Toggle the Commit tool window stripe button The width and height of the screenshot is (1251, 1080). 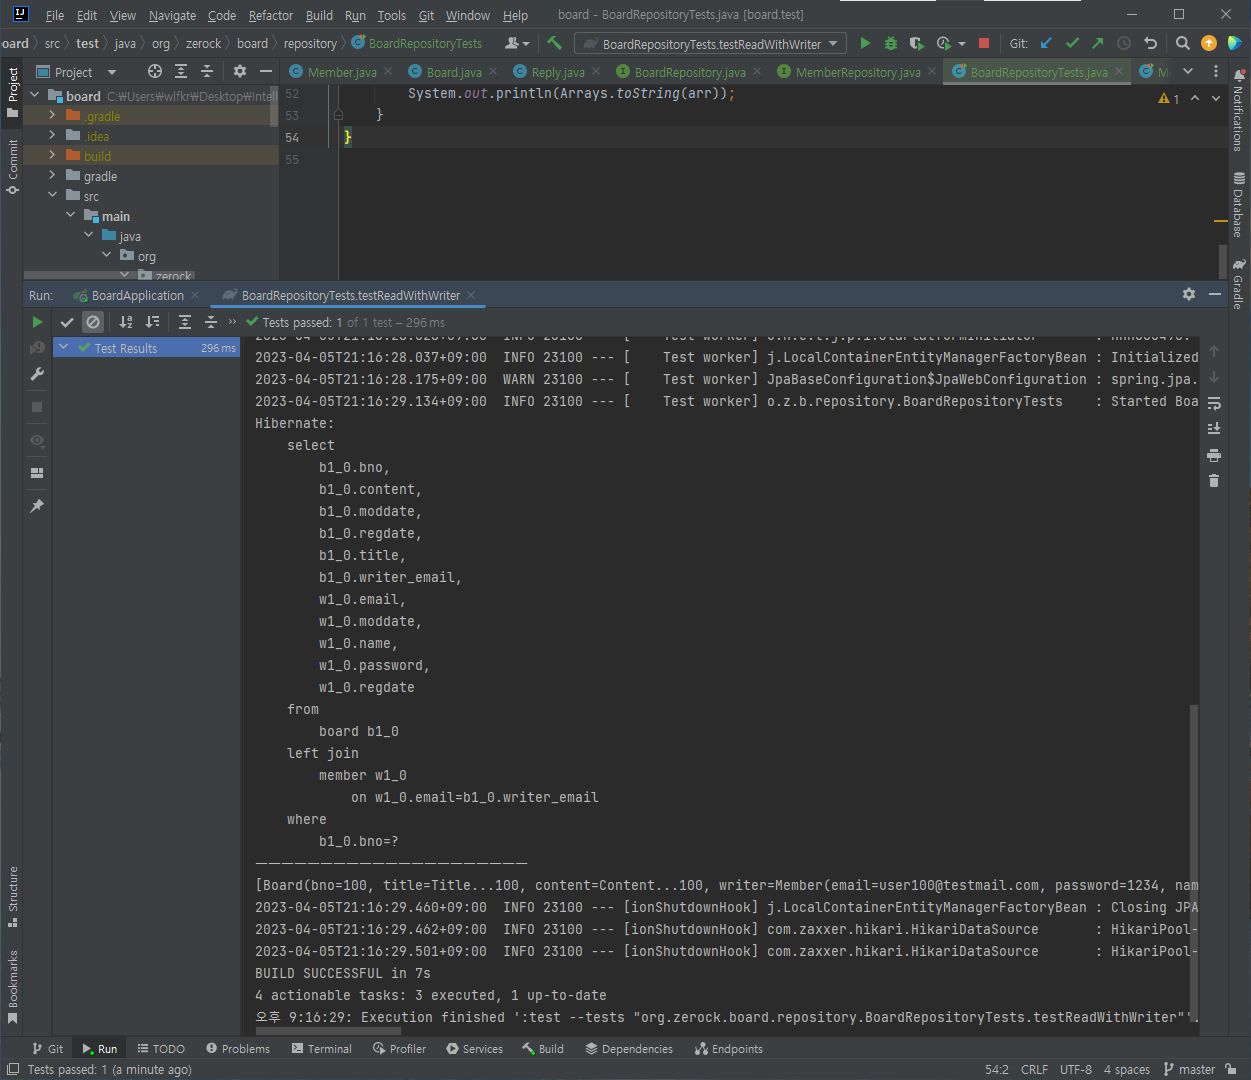click(x=12, y=167)
